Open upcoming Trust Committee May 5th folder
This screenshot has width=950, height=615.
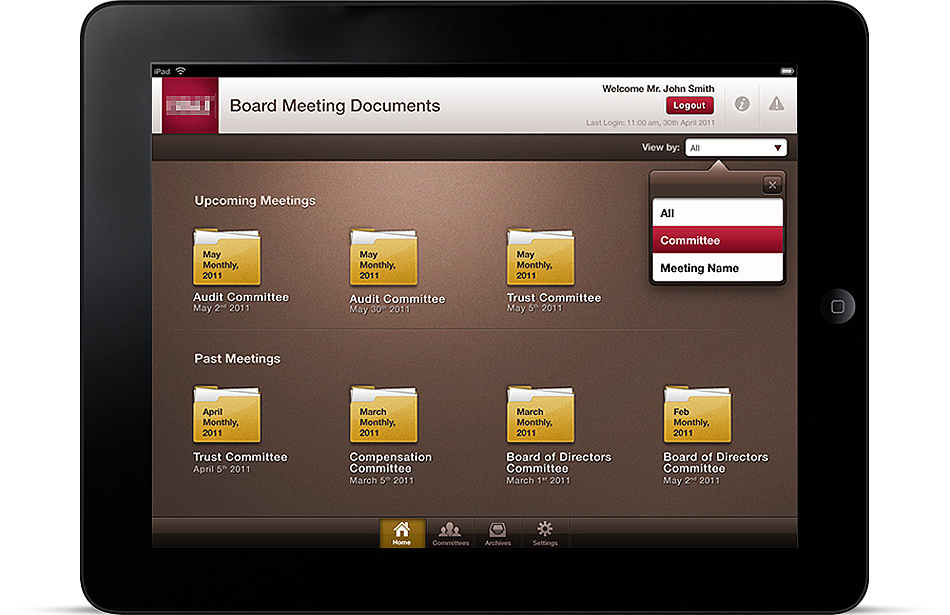click(540, 257)
